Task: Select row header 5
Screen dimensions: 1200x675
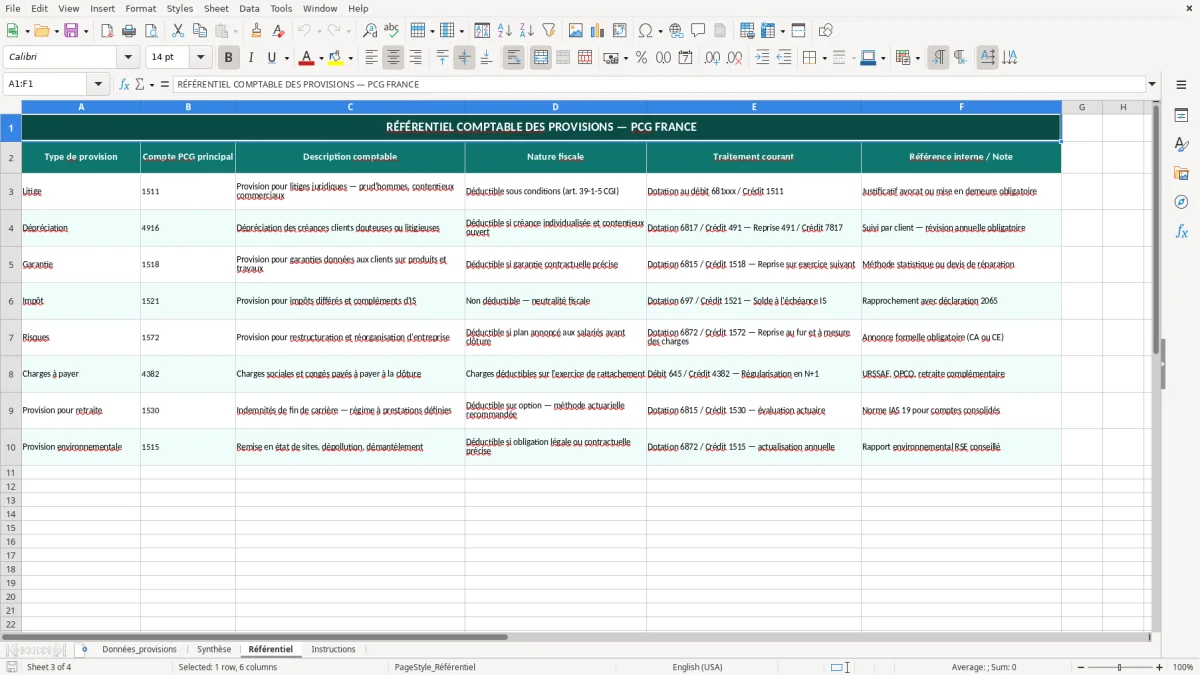Action: [x=11, y=265]
